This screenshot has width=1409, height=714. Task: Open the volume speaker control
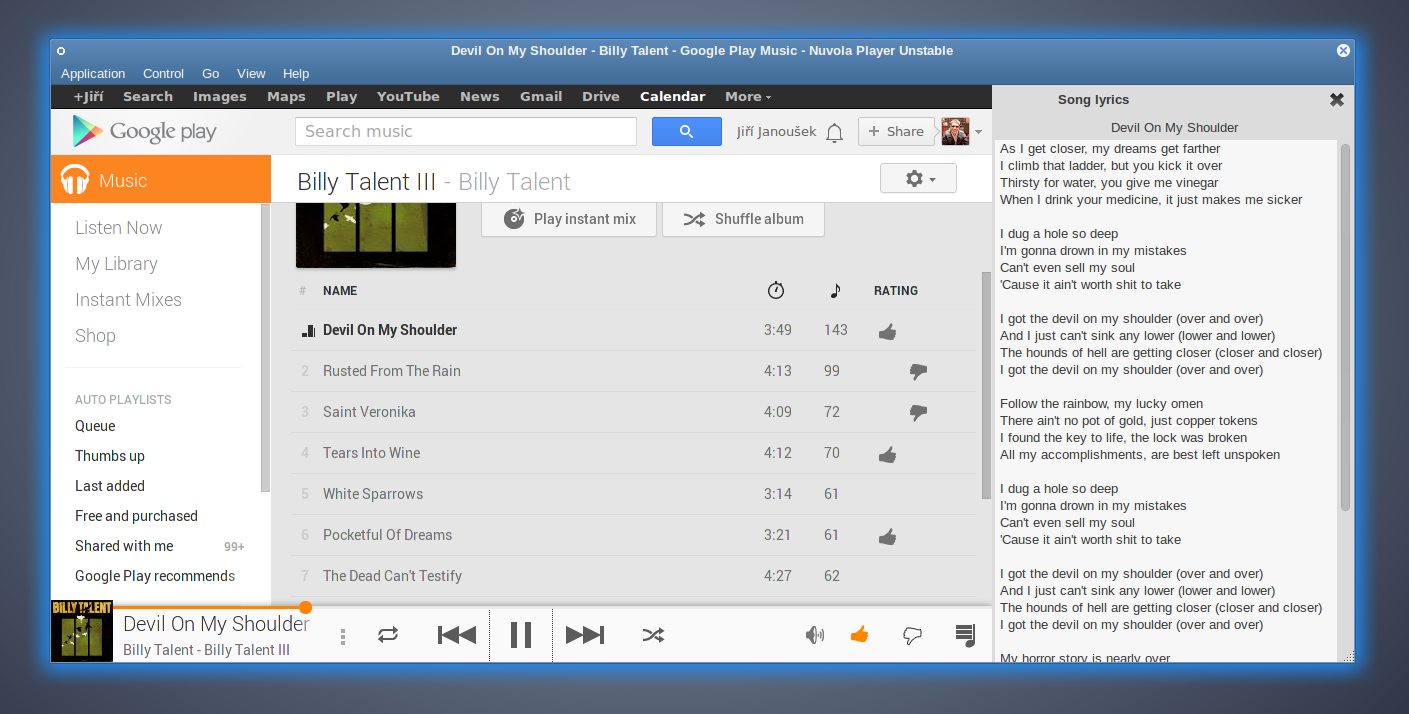pos(815,634)
